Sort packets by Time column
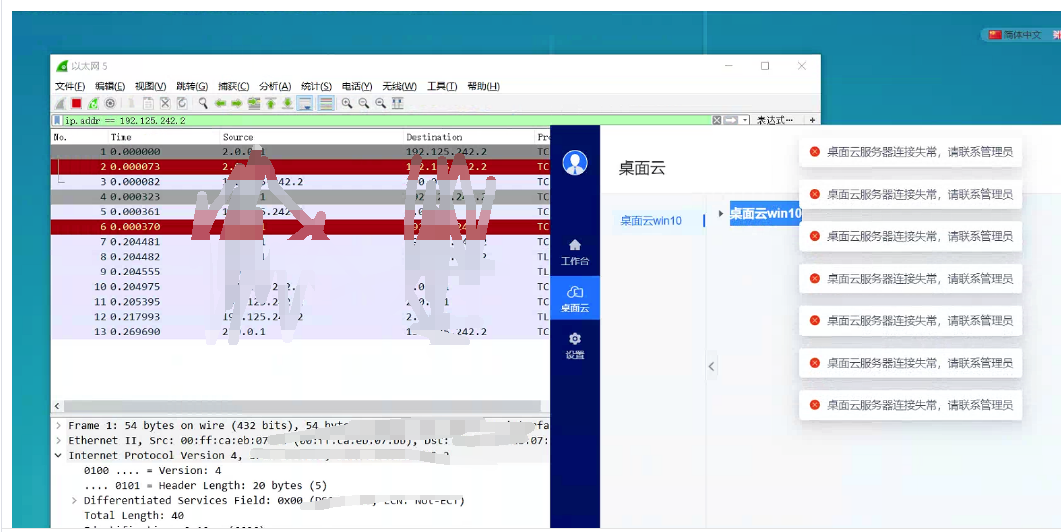The height and width of the screenshot is (532, 1061). 164,137
